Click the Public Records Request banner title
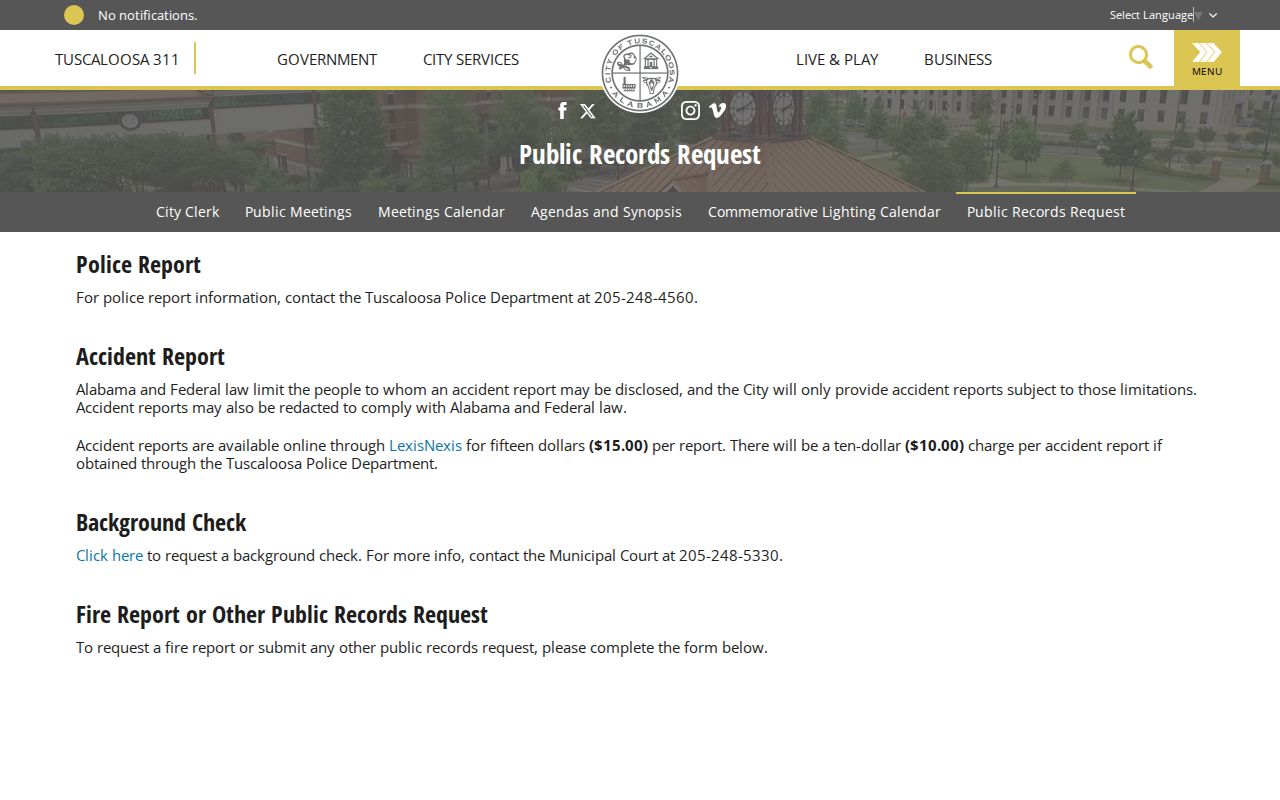1280x800 pixels. pyautogui.click(x=640, y=155)
